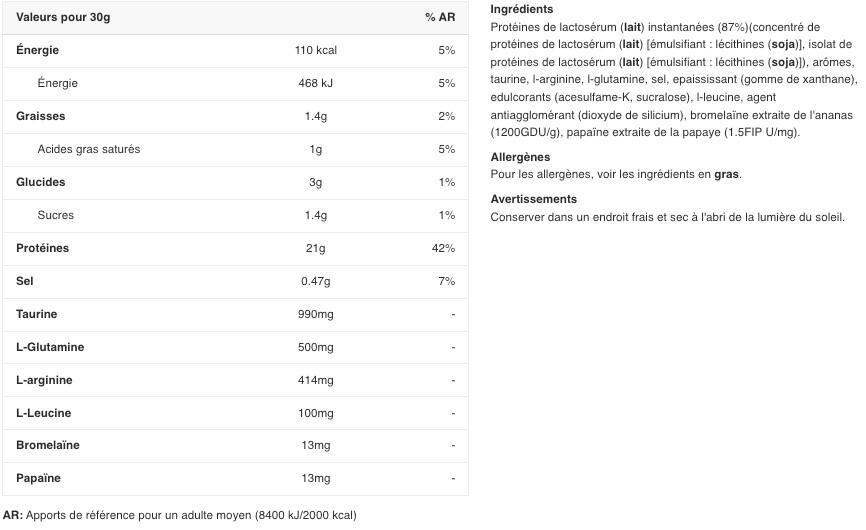Click the "Acides gras saturés" row label

click(88, 149)
